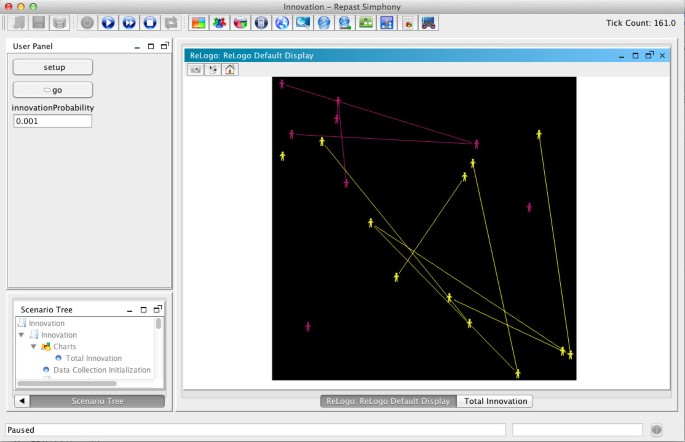Collapse the Charts tree node

coord(33,346)
